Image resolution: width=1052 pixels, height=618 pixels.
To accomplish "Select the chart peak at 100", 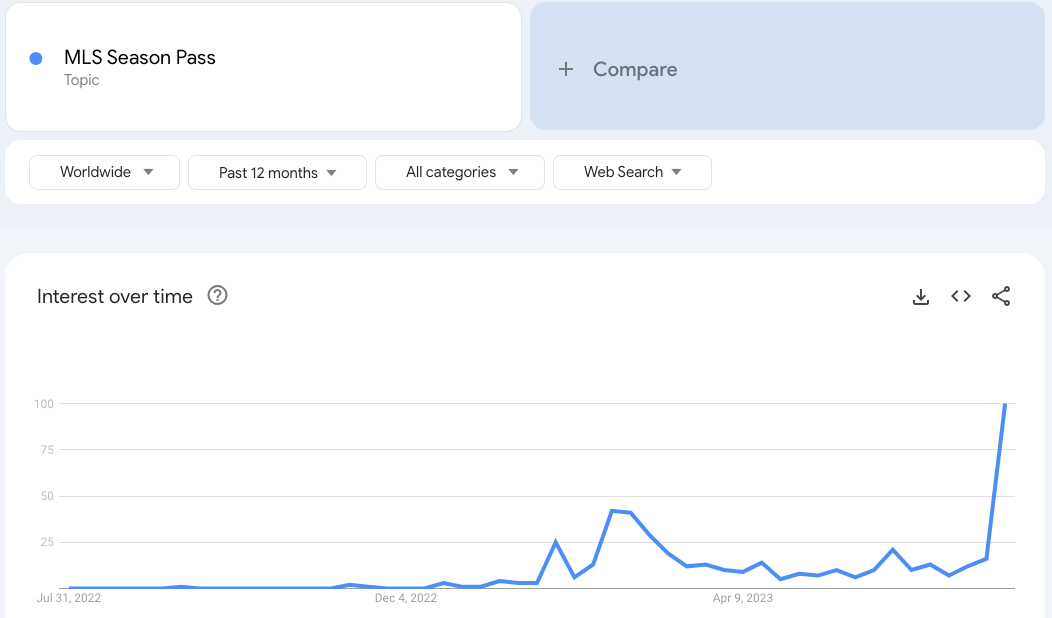I will click(x=1004, y=404).
